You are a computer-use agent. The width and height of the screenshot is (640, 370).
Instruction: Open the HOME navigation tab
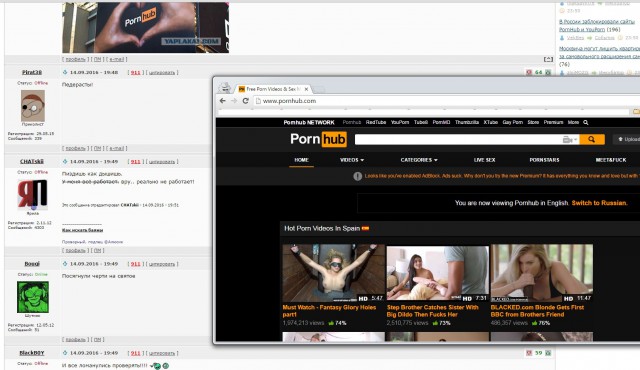click(301, 160)
